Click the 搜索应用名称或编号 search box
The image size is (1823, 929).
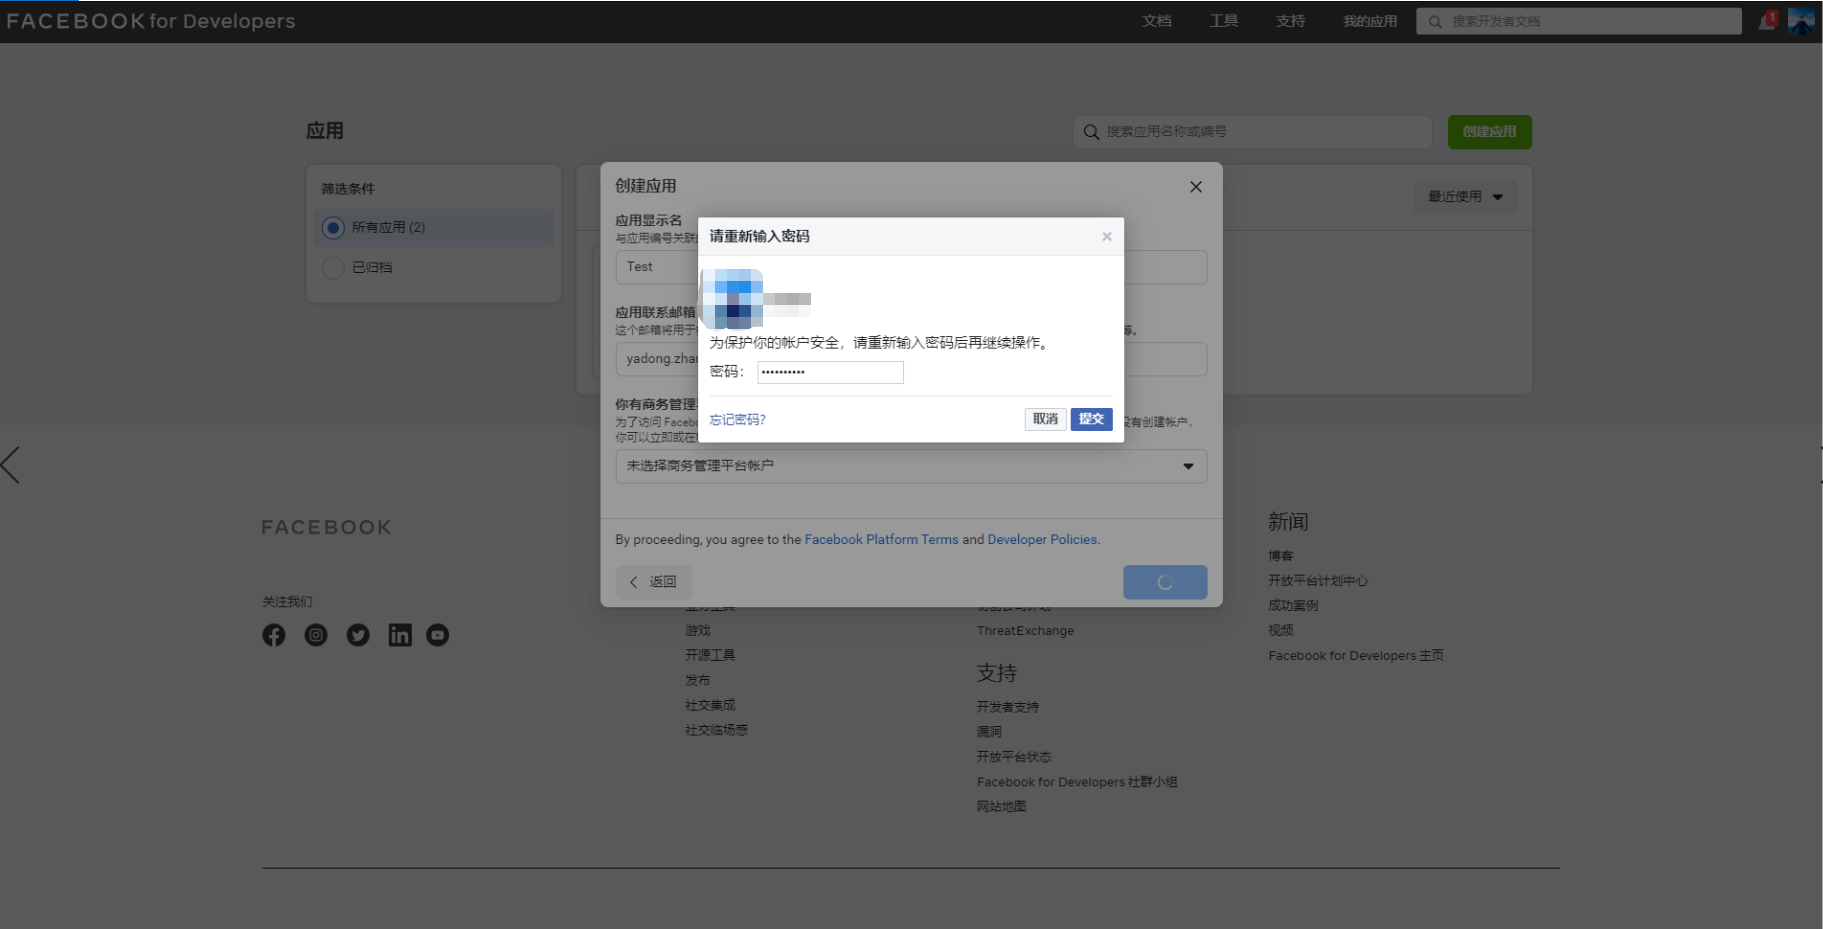click(x=1252, y=132)
